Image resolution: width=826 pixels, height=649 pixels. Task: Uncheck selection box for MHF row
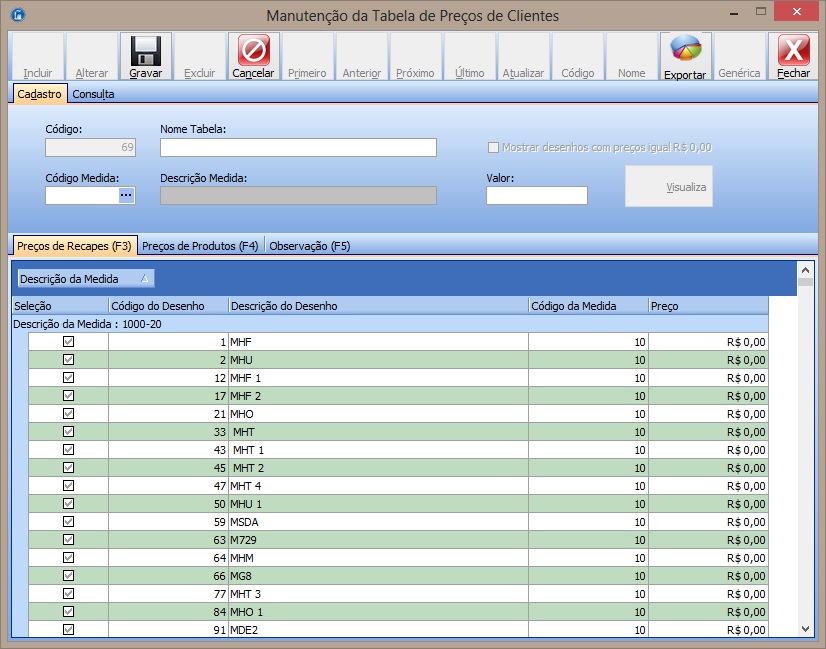tap(69, 342)
